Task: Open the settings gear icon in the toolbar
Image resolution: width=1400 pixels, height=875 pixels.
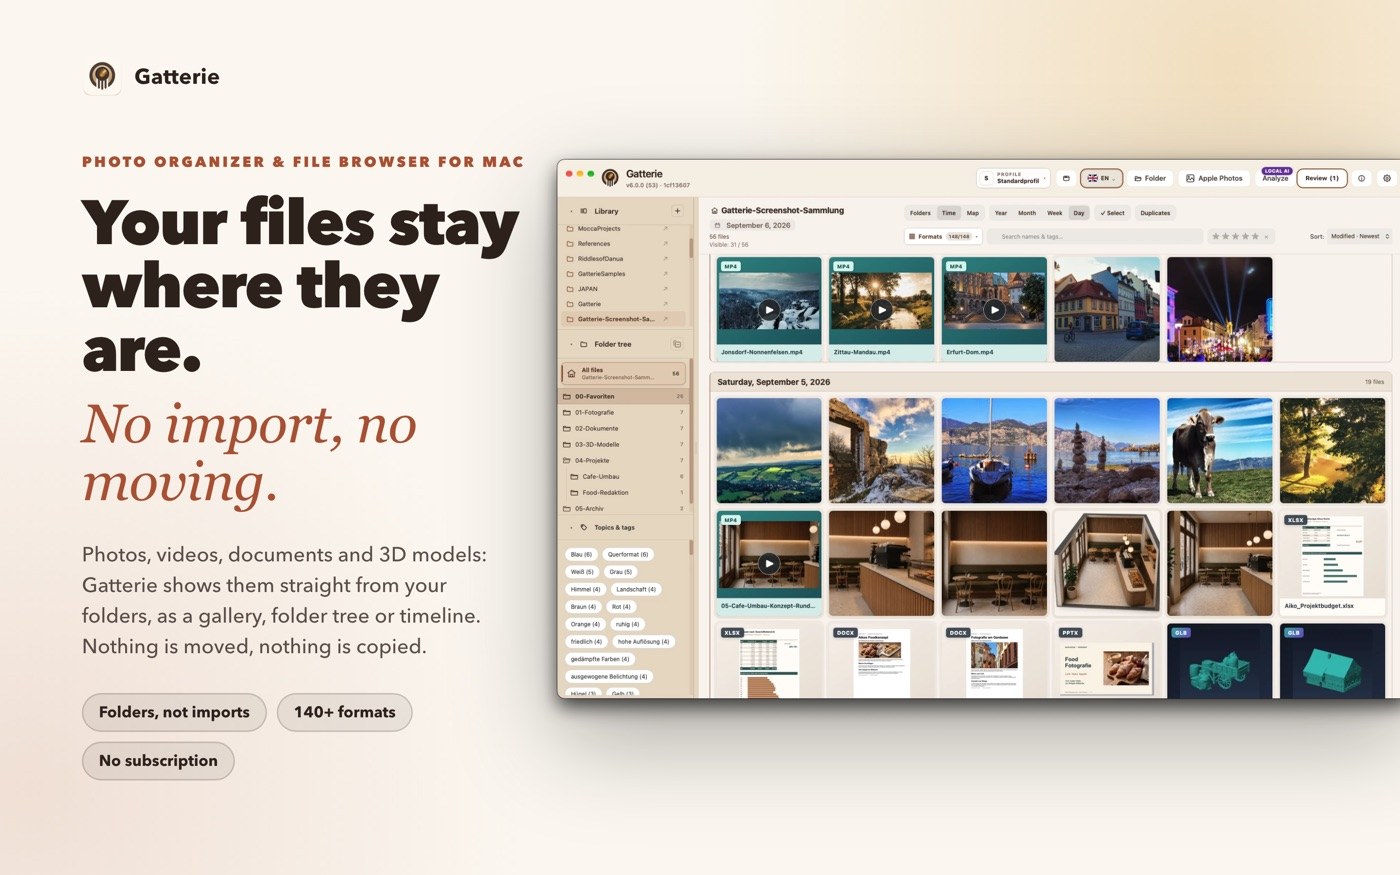Action: tap(1386, 178)
